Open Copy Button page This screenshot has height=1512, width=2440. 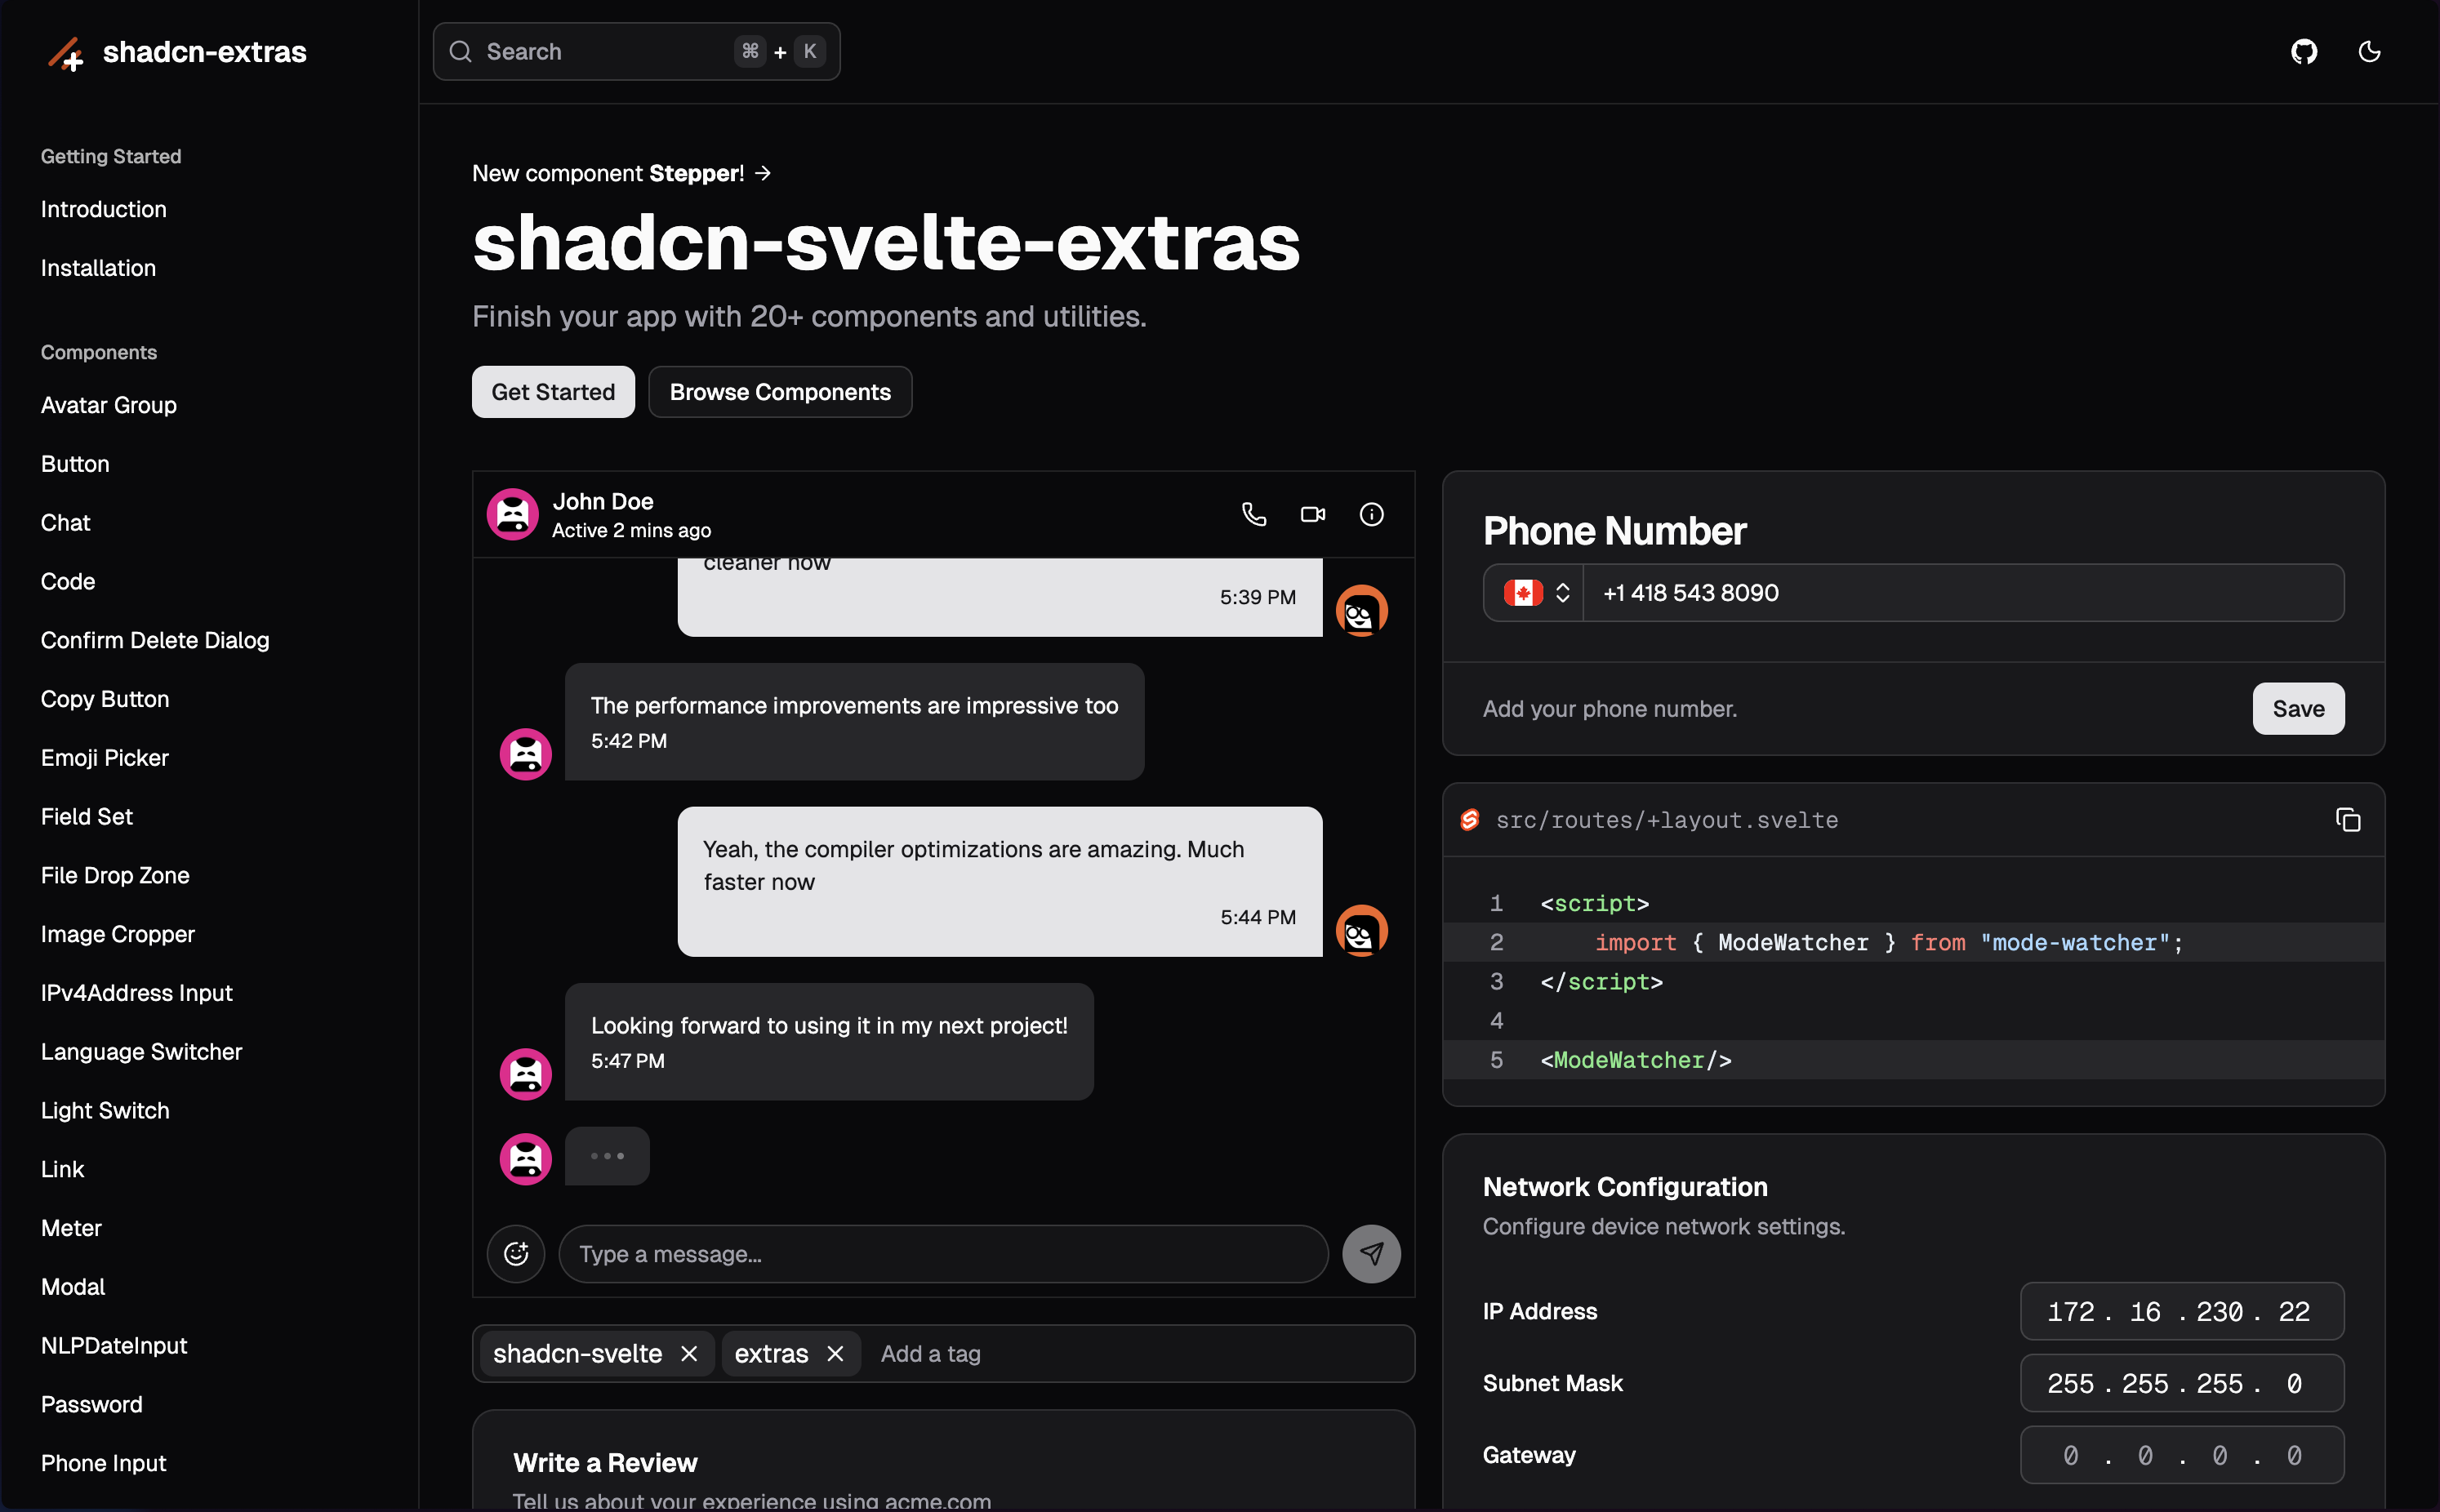(x=105, y=699)
